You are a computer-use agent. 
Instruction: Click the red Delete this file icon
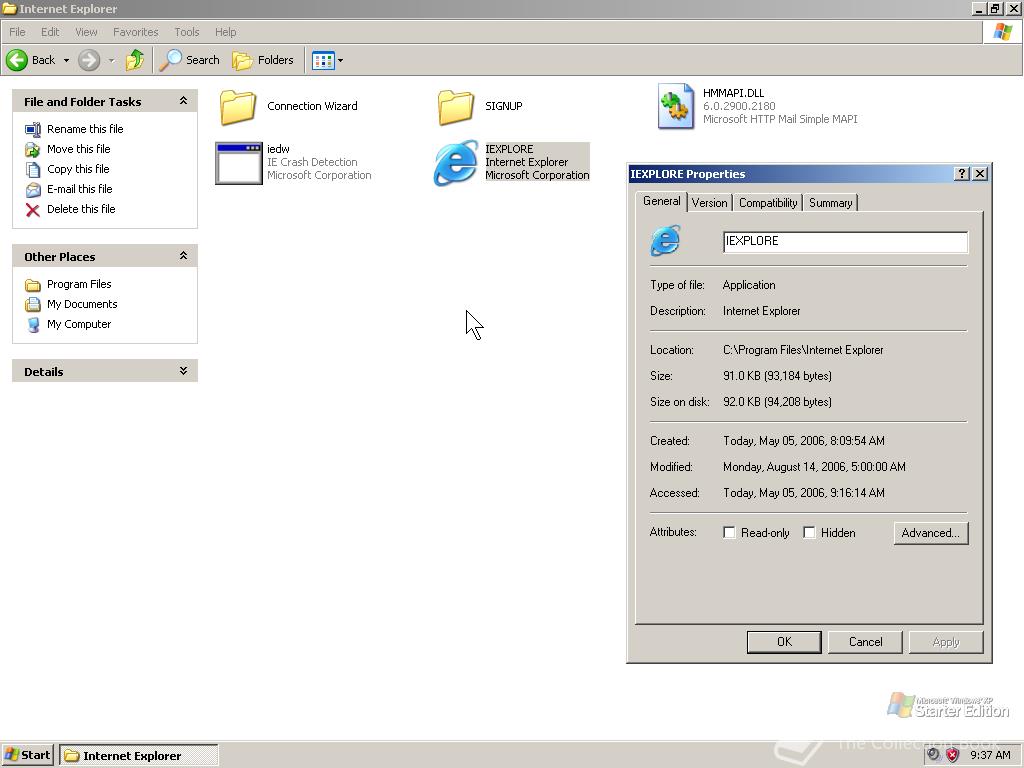click(33, 210)
